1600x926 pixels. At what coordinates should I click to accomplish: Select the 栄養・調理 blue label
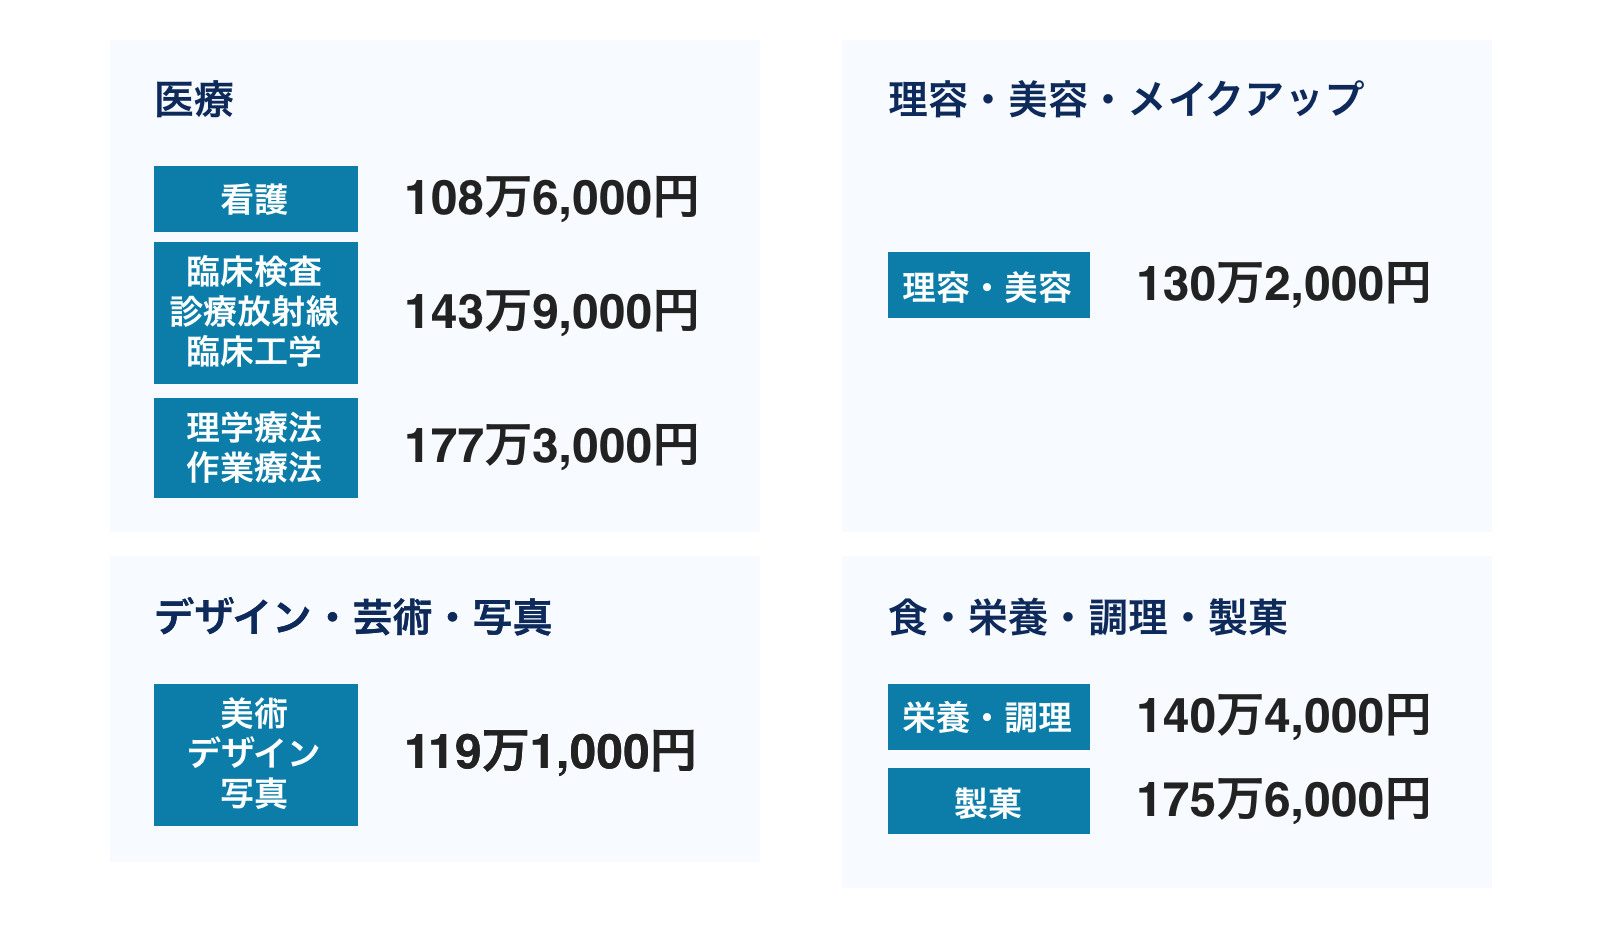(x=989, y=717)
